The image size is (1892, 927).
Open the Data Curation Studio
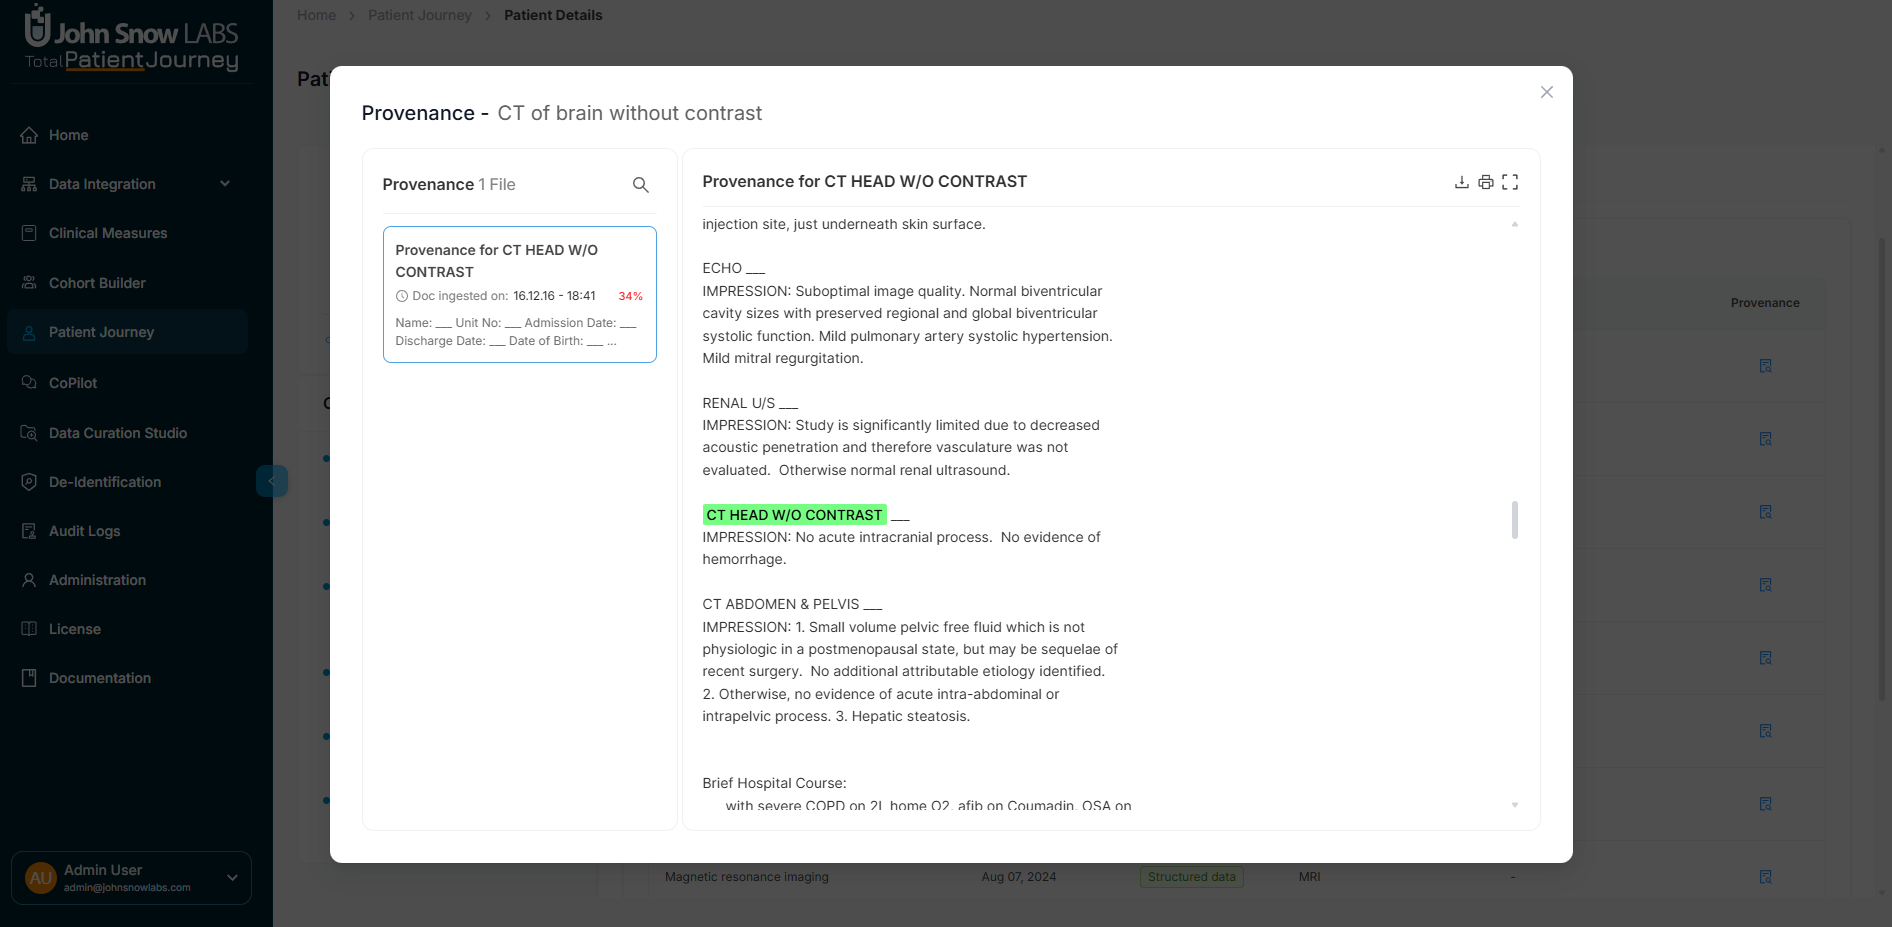pyautogui.click(x=117, y=433)
